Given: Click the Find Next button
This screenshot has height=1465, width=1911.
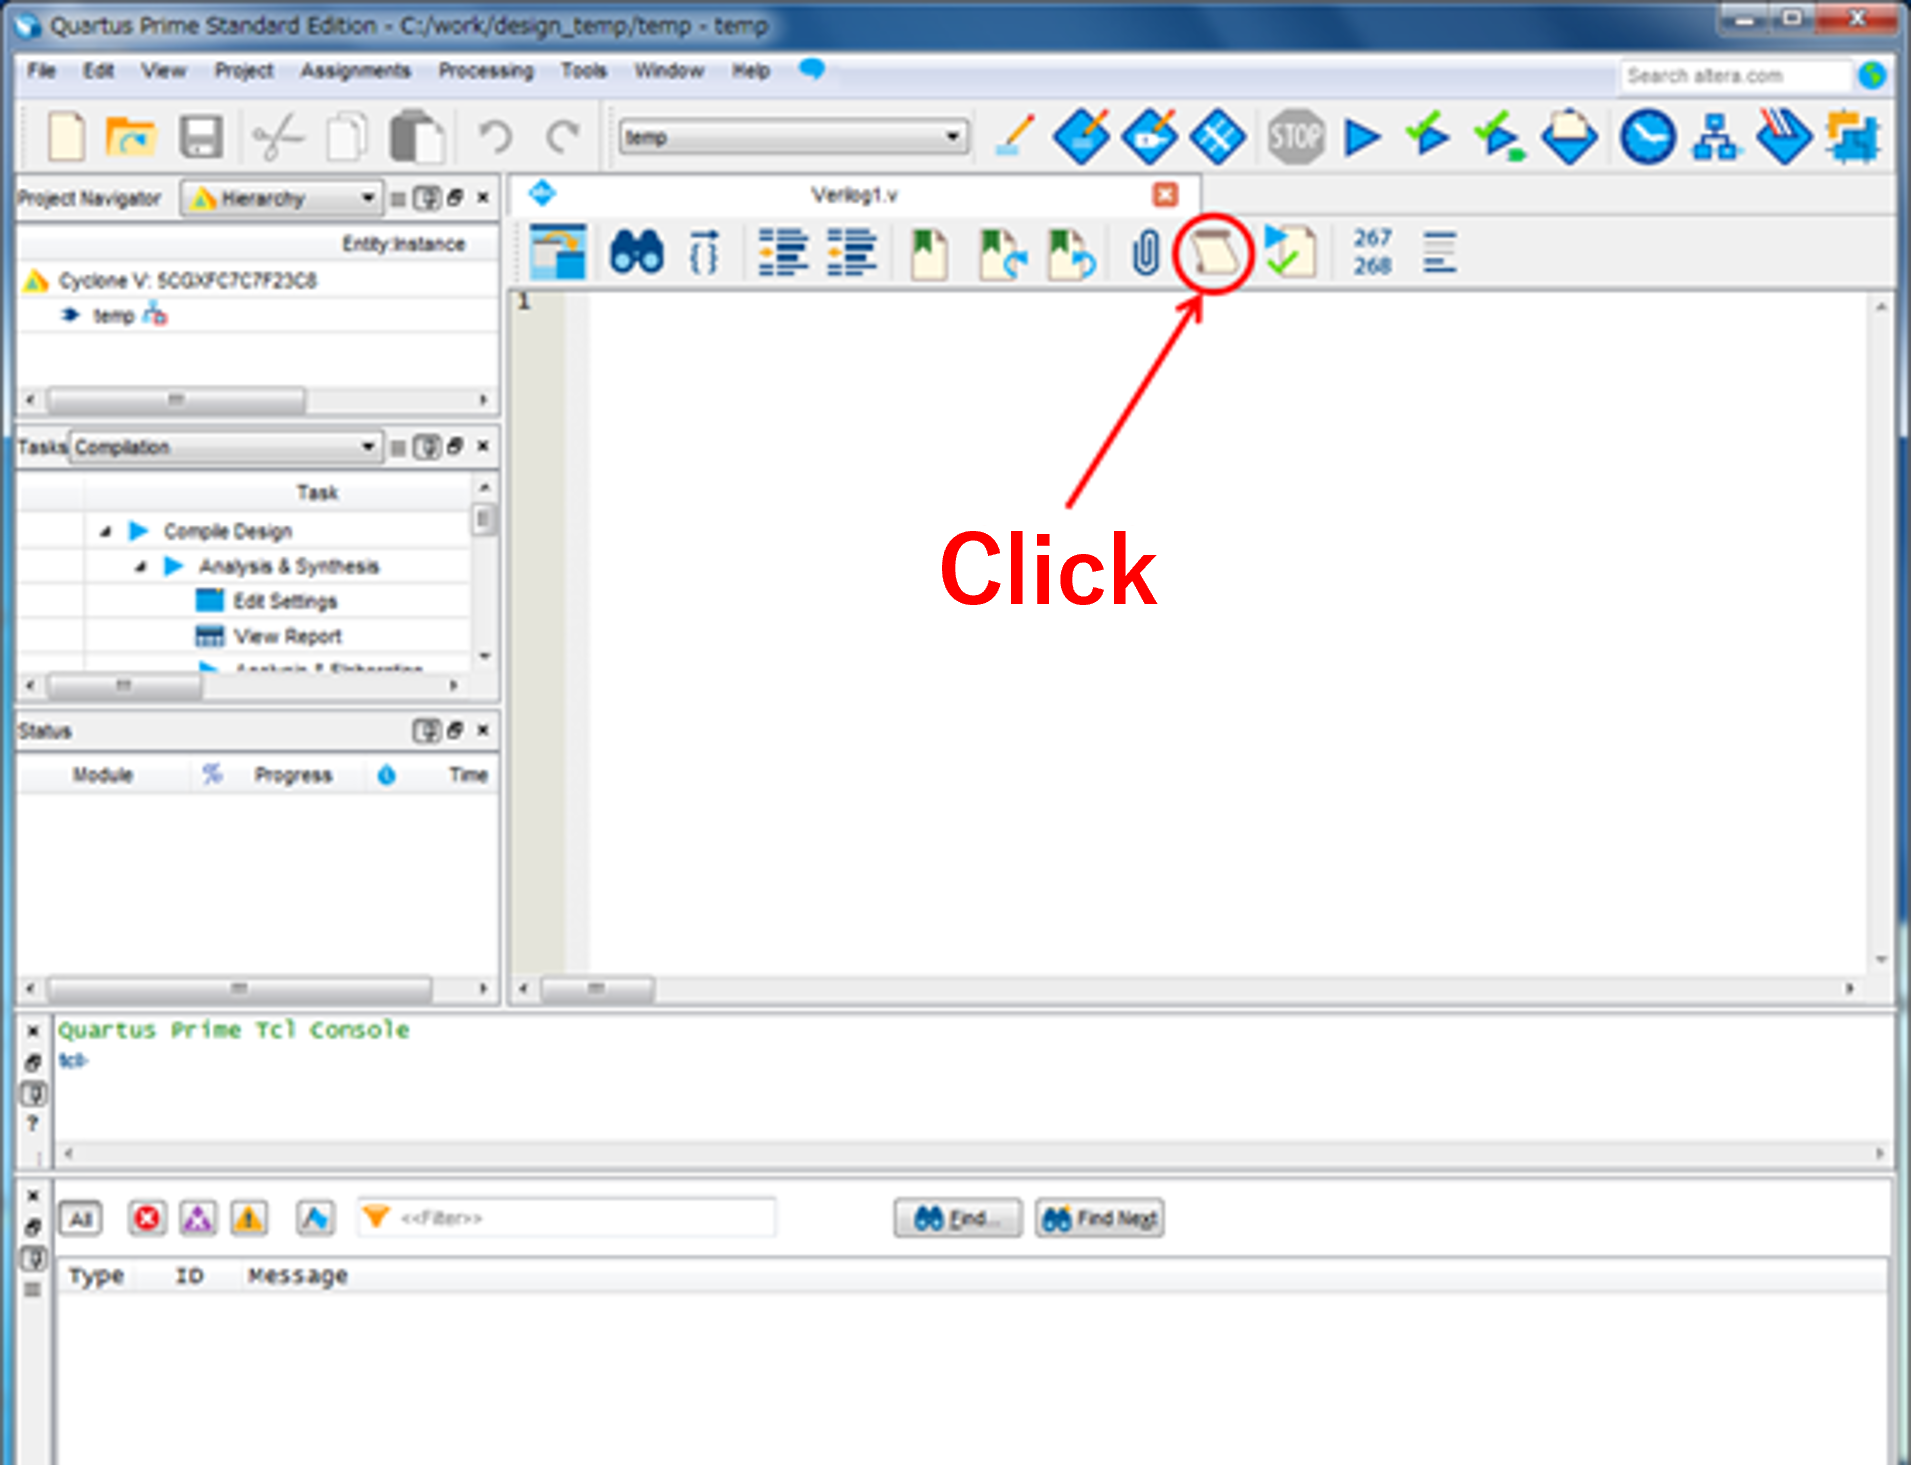Looking at the screenshot, I should 1100,1218.
